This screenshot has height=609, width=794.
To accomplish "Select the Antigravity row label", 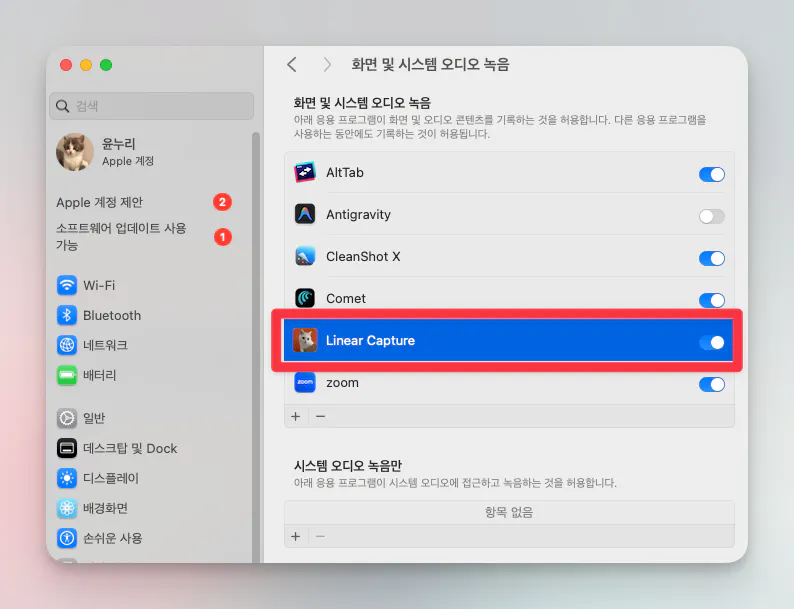I will pyautogui.click(x=358, y=215).
